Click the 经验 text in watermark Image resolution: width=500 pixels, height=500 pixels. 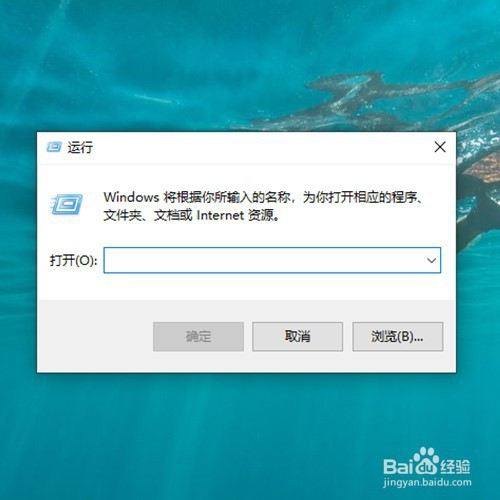(x=455, y=466)
